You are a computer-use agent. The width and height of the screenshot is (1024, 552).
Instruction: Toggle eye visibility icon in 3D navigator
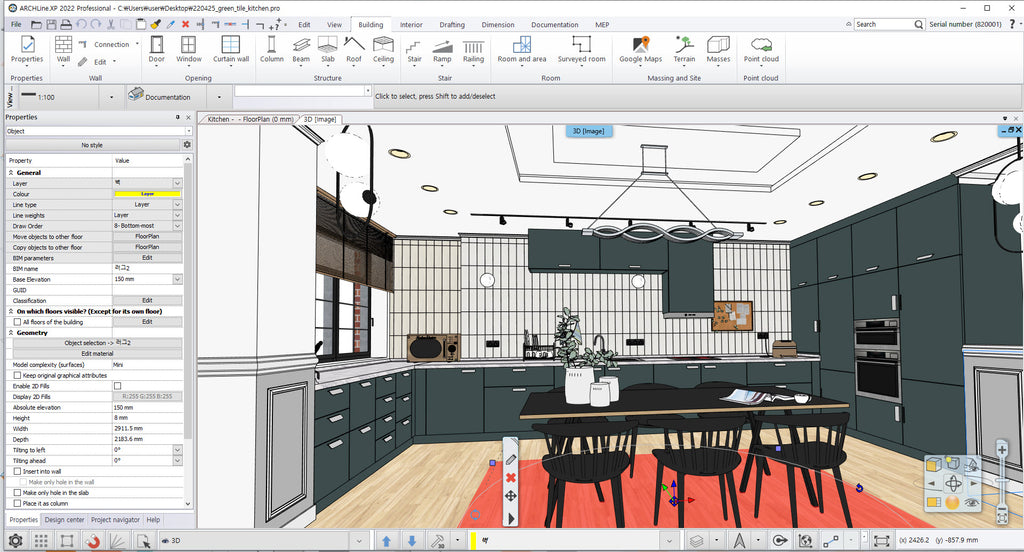coord(971,502)
